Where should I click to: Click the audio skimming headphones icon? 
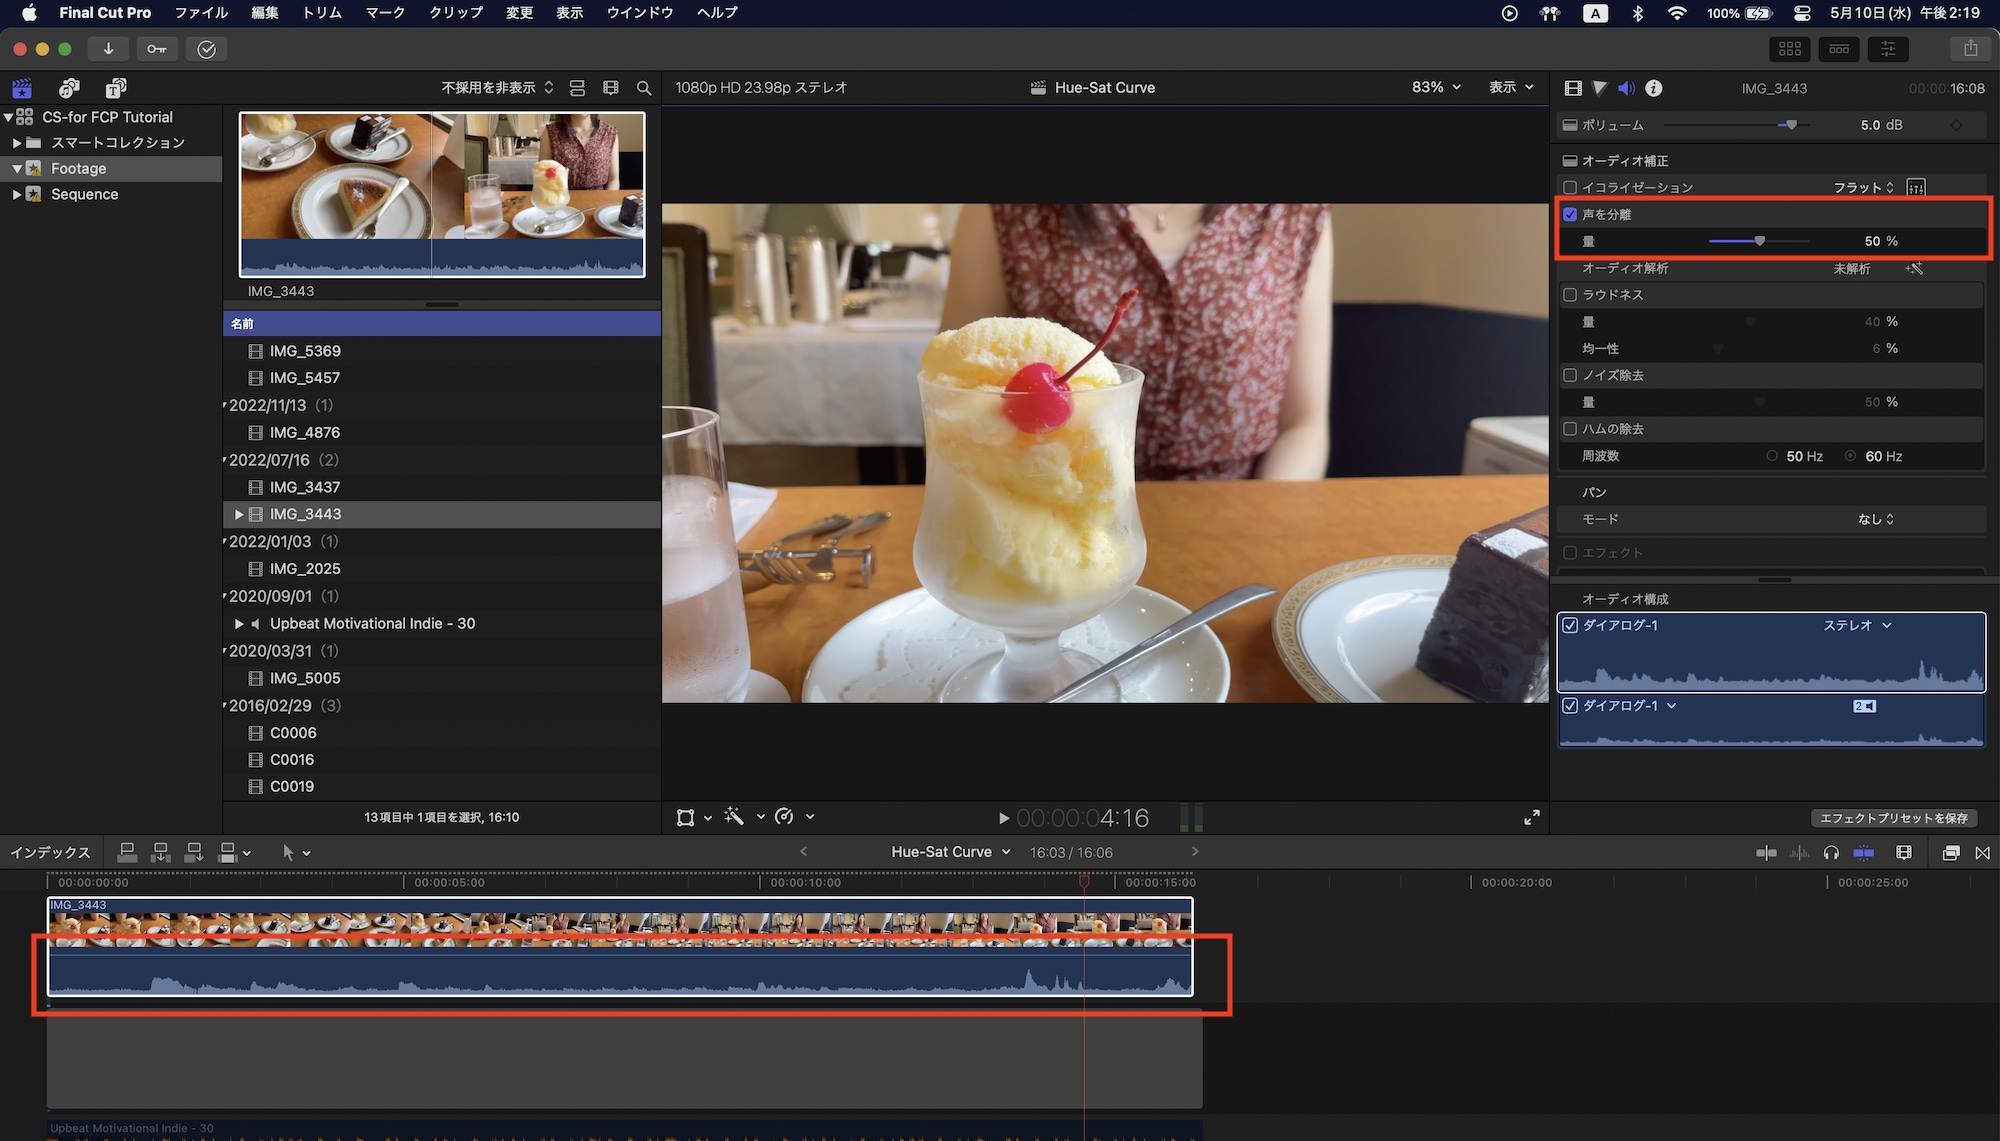click(1831, 853)
